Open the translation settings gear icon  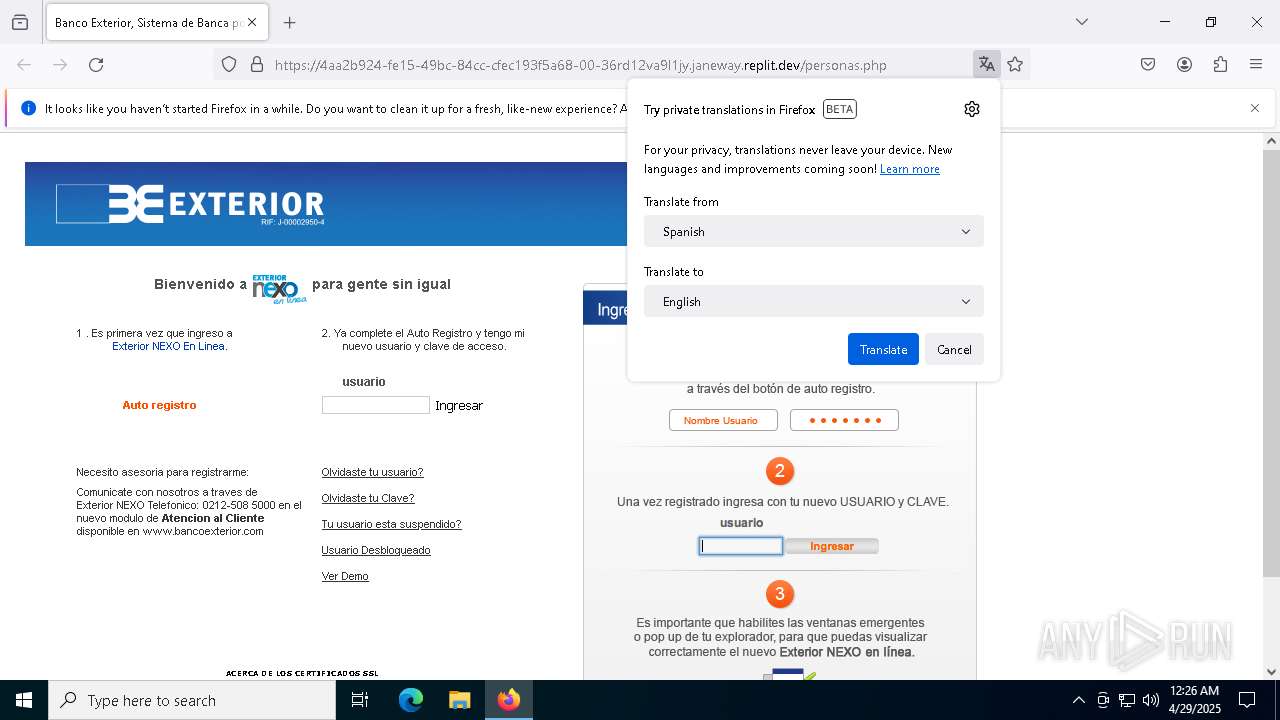[972, 109]
